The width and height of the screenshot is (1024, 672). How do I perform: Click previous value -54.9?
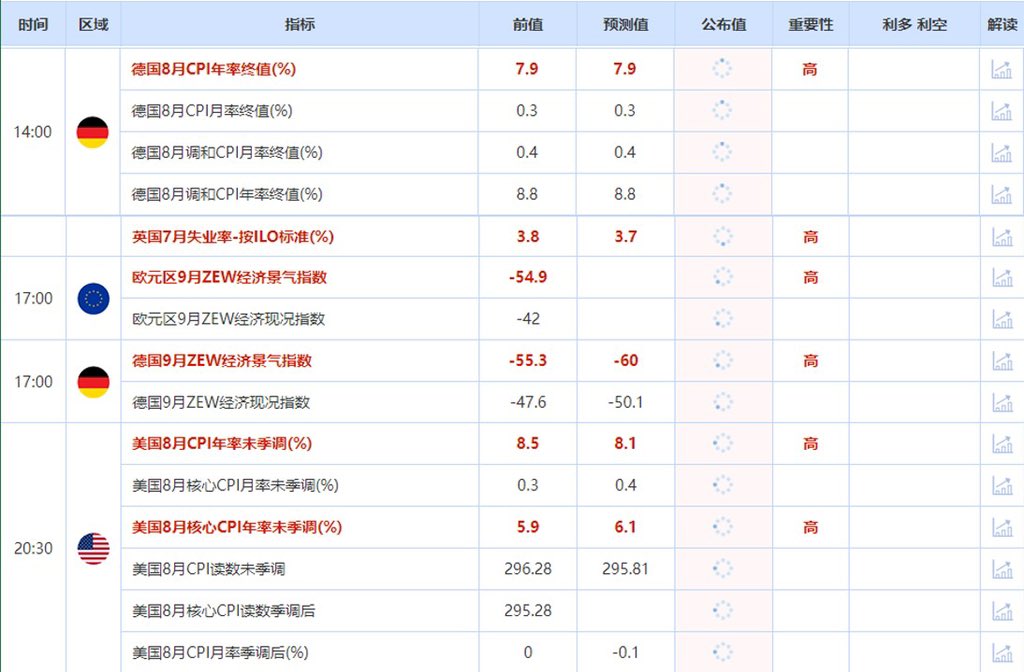click(x=528, y=277)
